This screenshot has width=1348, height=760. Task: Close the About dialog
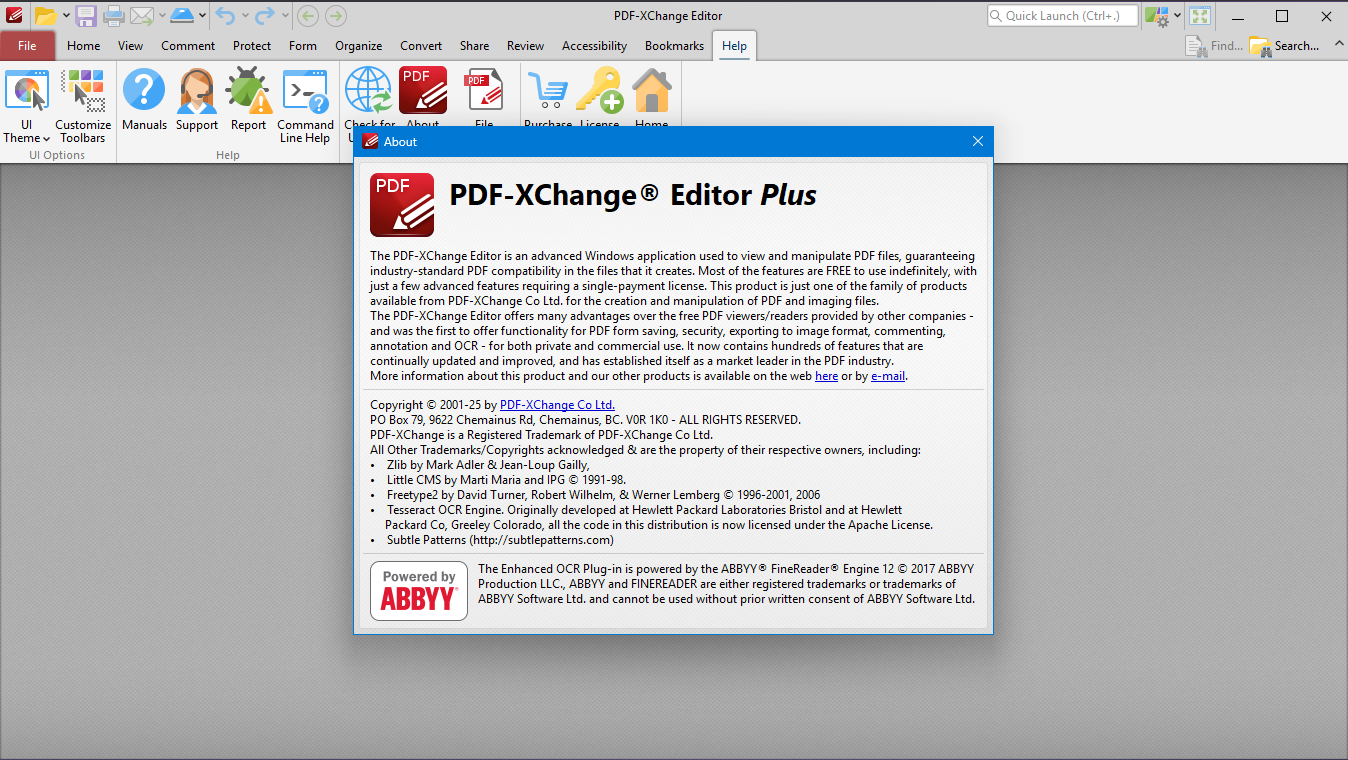[x=978, y=142]
